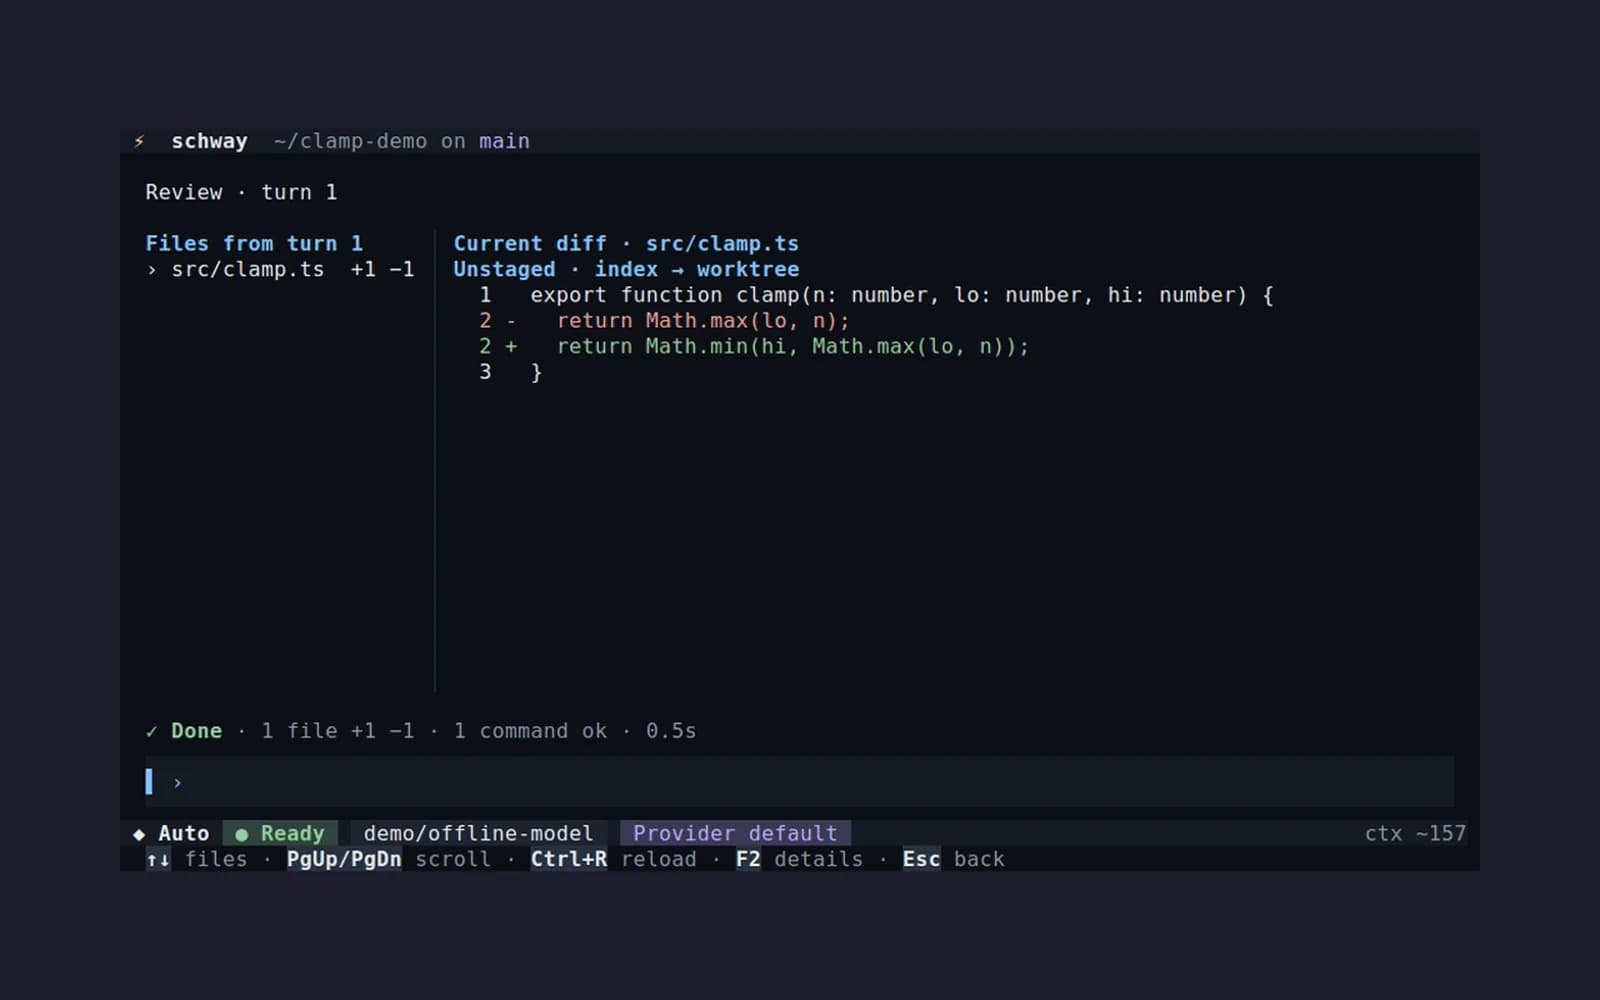This screenshot has width=1600, height=1000.
Task: Click 'Unstaged · index → worktree' label
Action: click(626, 269)
